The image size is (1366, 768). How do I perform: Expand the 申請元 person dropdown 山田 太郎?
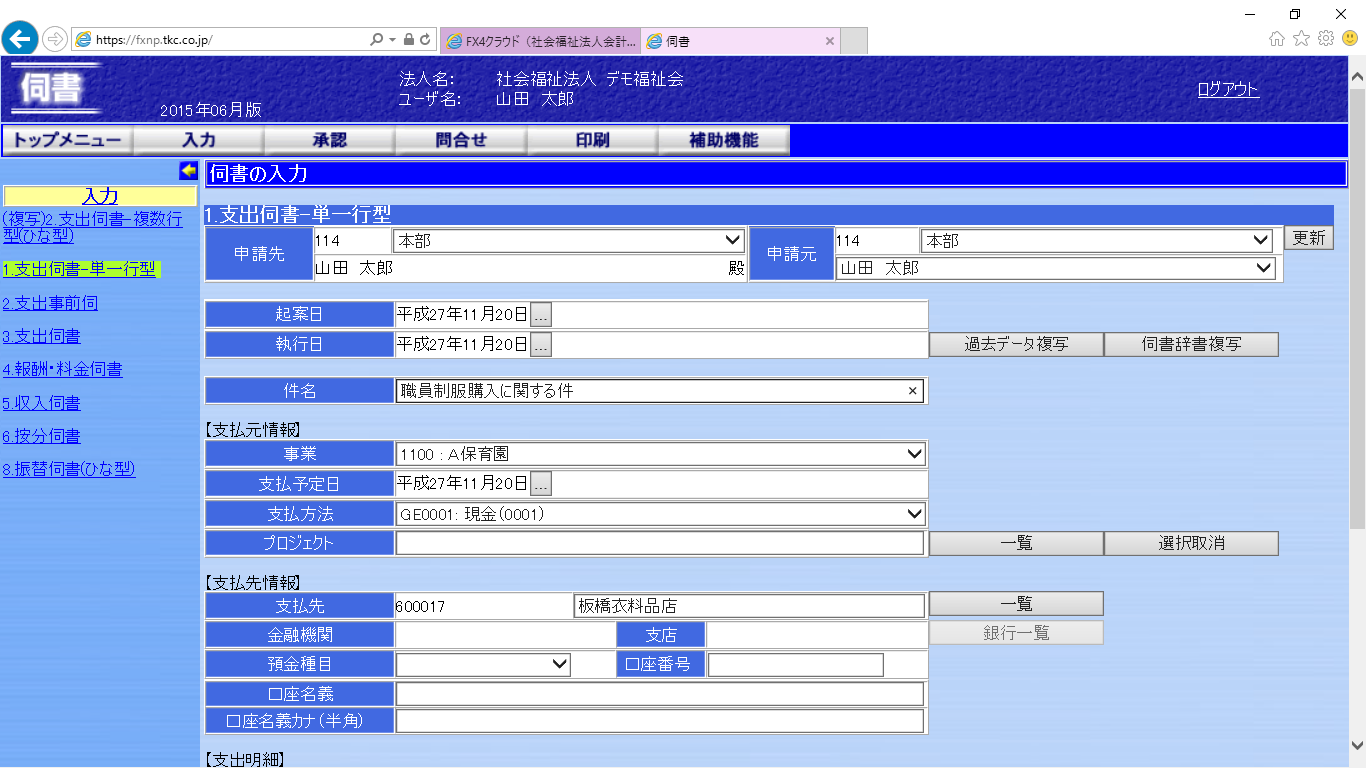(x=1056, y=268)
